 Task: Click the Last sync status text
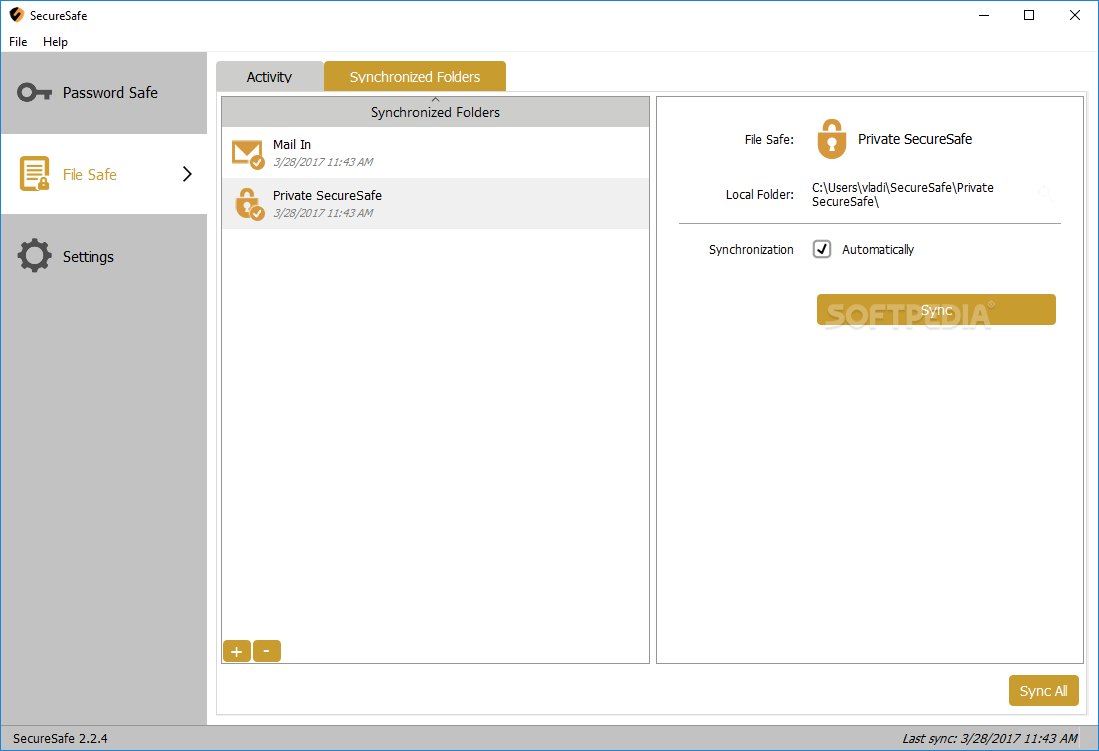(990, 738)
